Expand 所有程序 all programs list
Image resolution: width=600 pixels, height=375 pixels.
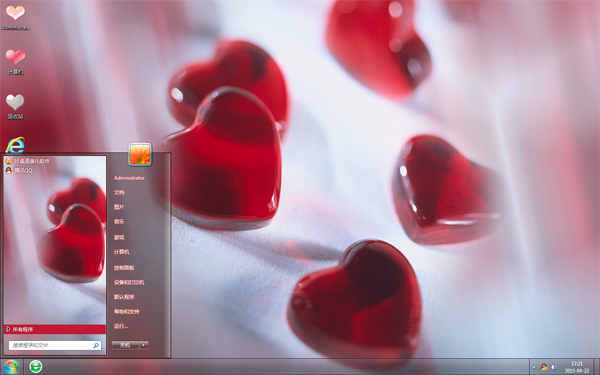coord(55,329)
